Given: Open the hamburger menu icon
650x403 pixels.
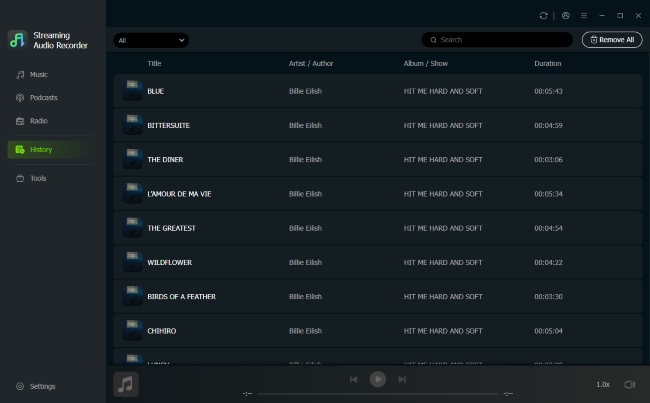Looking at the screenshot, I should tap(584, 16).
